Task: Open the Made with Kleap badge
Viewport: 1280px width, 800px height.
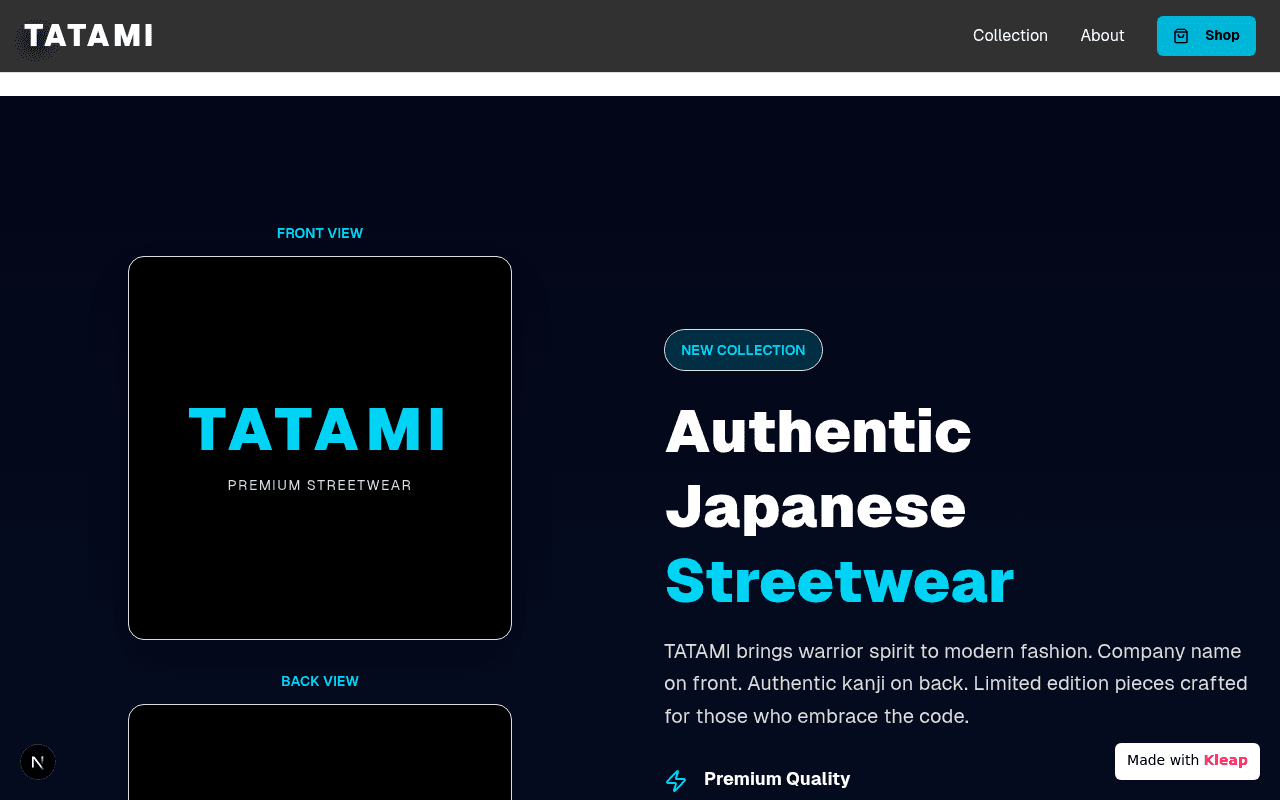Action: tap(1187, 761)
